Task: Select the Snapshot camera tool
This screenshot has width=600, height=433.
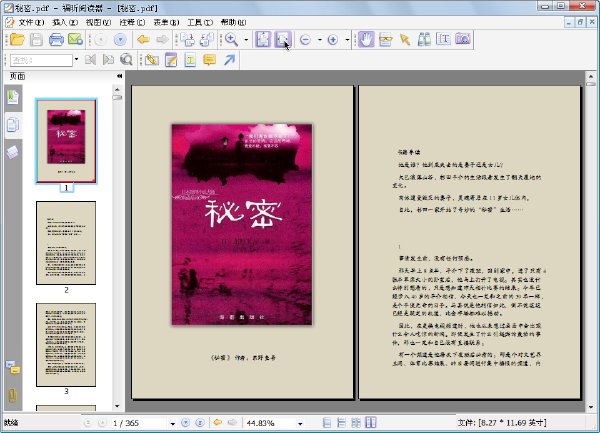Action: [463, 39]
